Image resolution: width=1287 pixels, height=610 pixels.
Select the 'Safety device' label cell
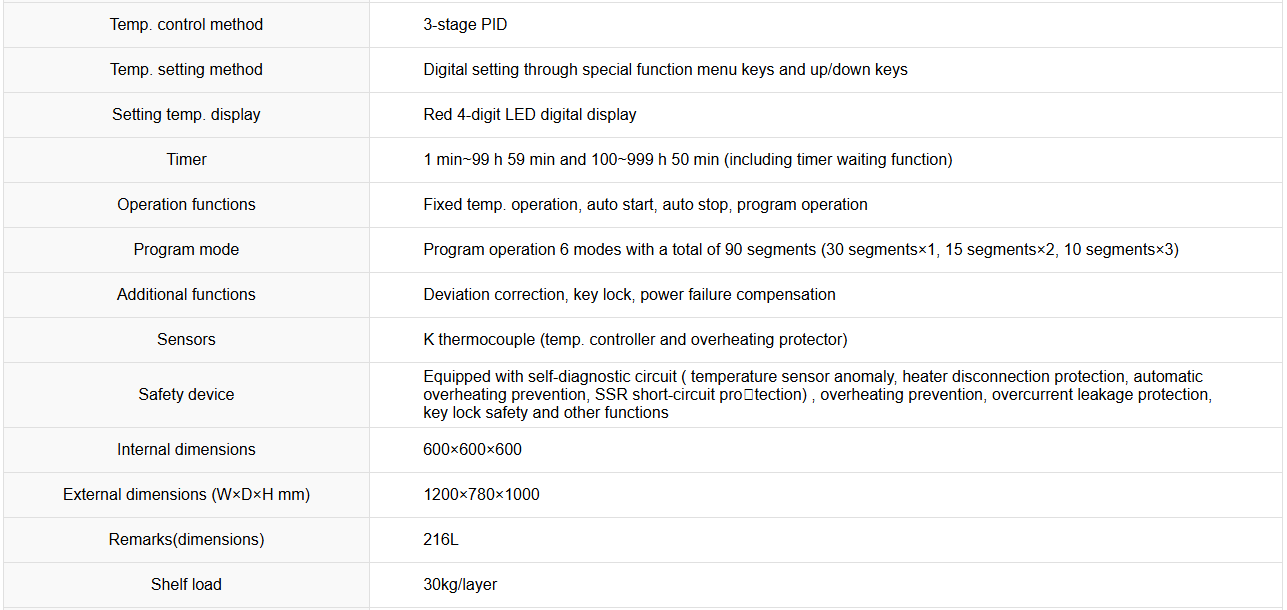click(186, 394)
